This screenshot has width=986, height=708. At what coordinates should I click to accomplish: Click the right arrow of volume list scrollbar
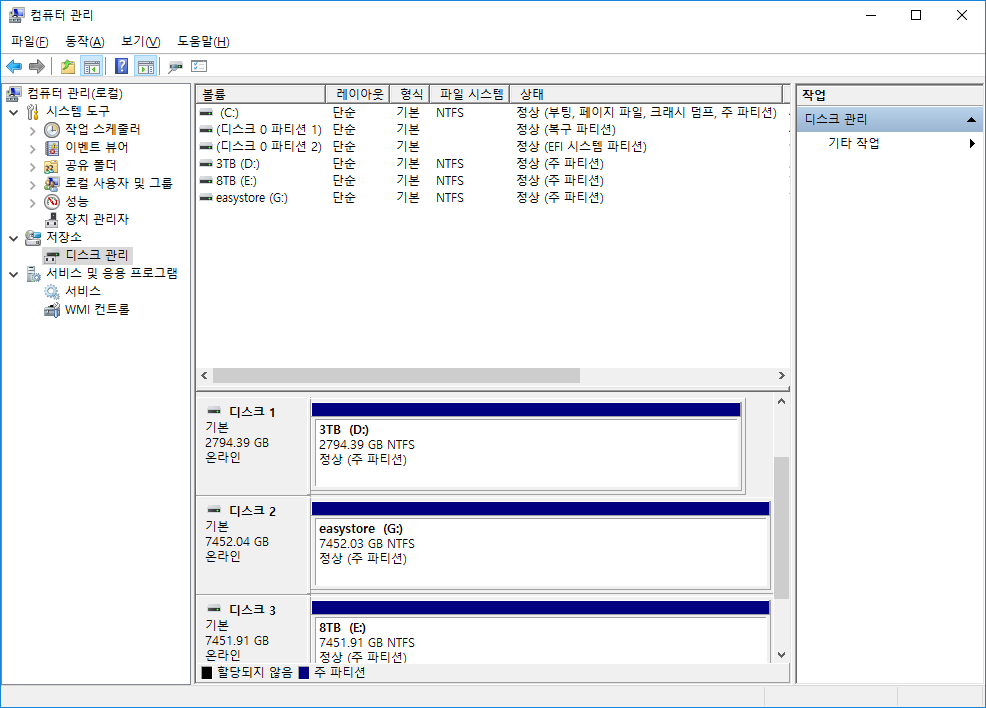782,375
